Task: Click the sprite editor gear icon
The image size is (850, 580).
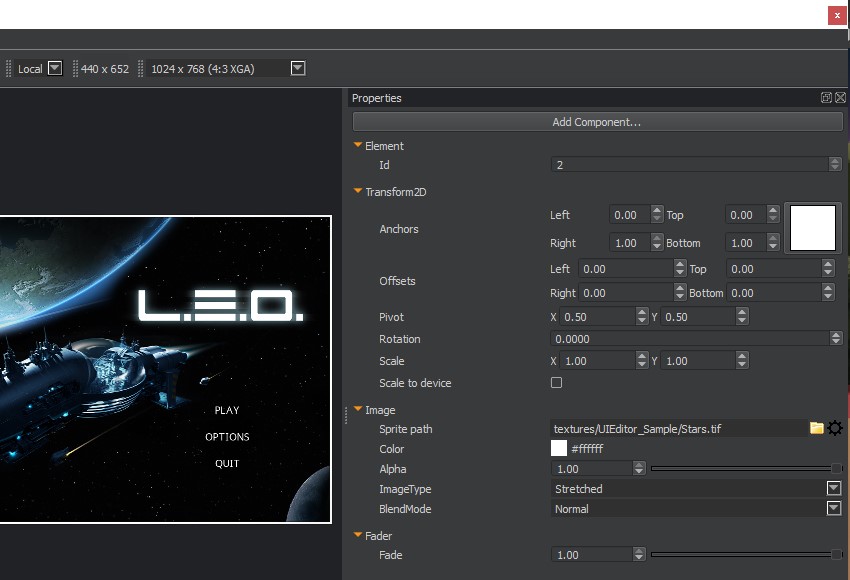Action: (x=835, y=428)
